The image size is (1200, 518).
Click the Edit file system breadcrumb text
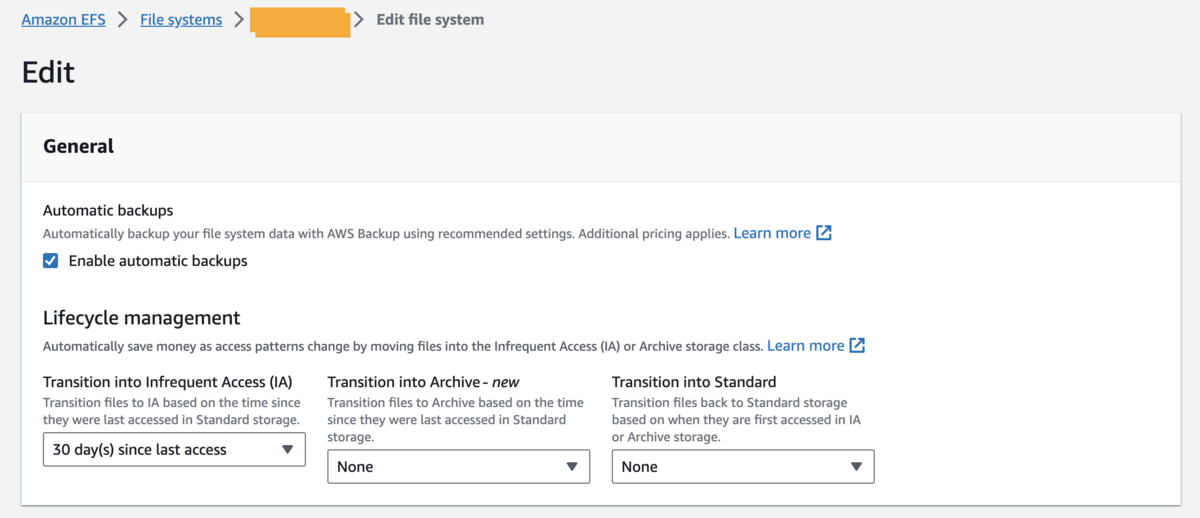[x=430, y=19]
